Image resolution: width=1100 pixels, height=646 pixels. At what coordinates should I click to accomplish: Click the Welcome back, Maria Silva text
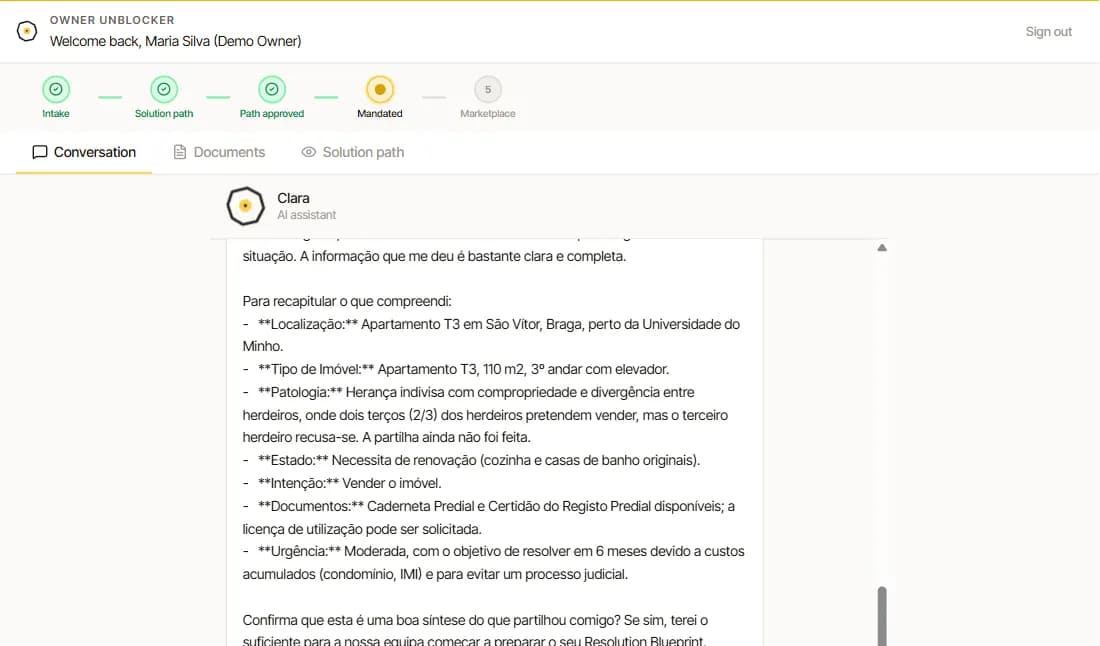tap(175, 41)
